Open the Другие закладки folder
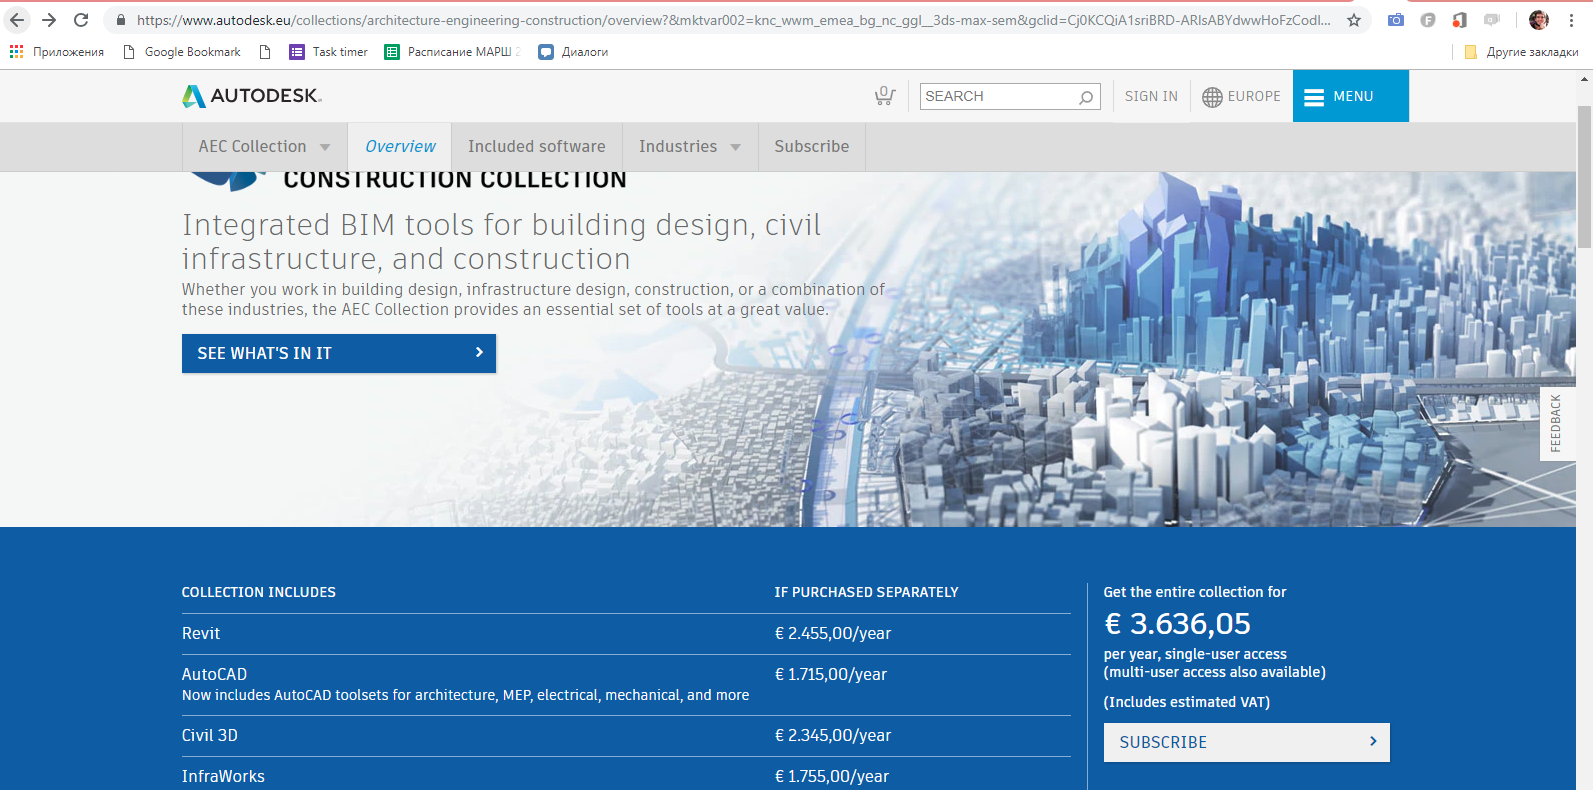Viewport: 1593px width, 790px height. click(1521, 52)
